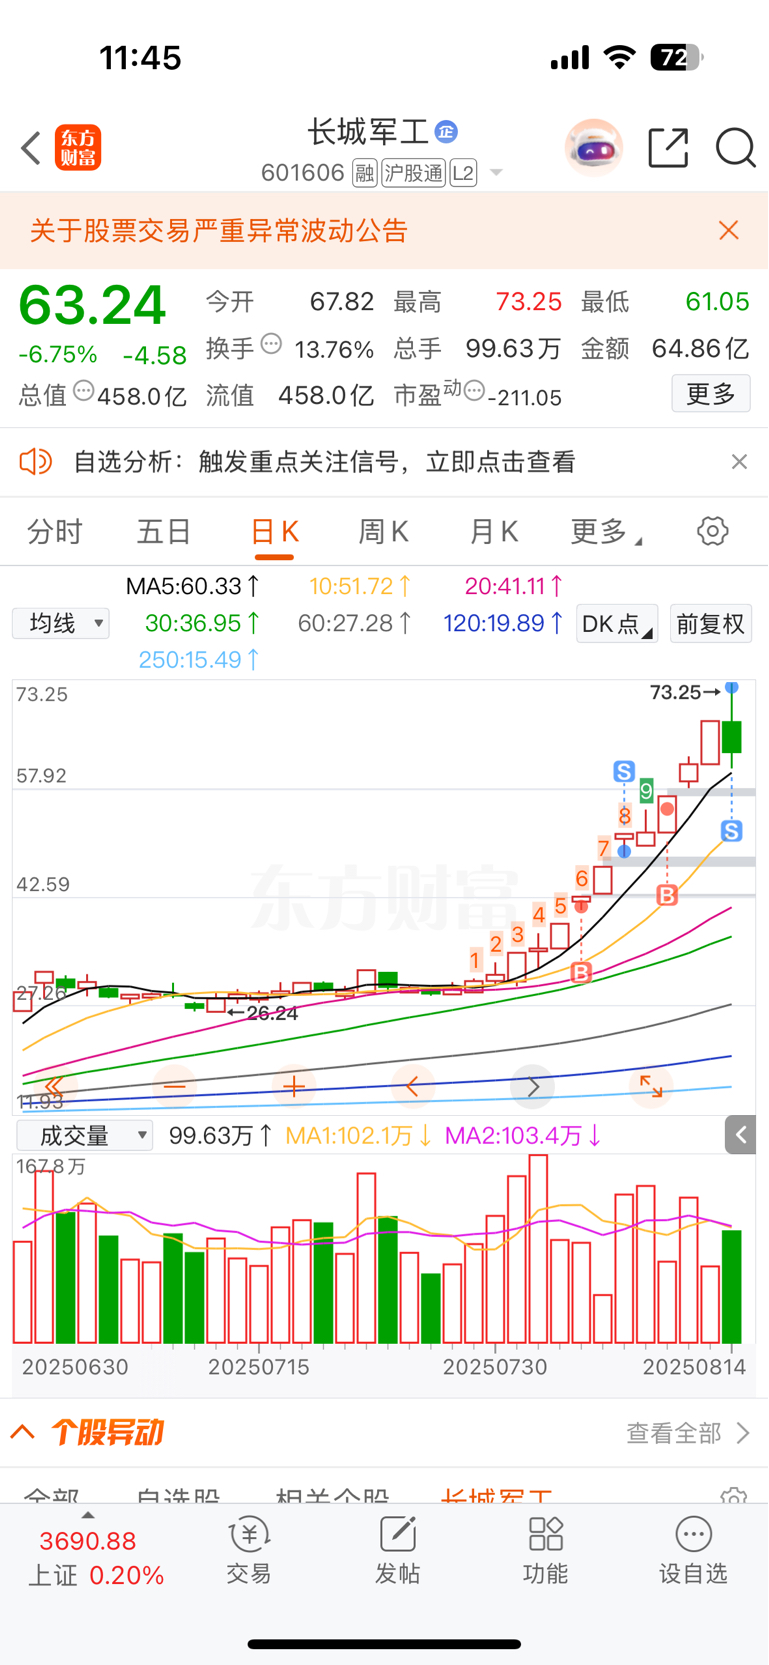Tap the MA2:103.4万 volume value
This screenshot has width=769, height=1665.
522,1136
